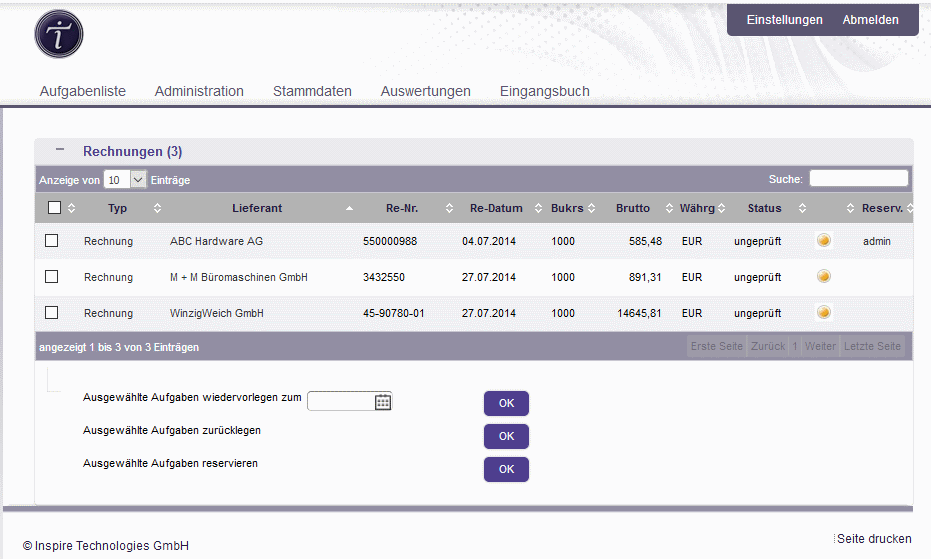Check the ABC Hardware AG row checkbox
This screenshot has height=559, width=931.
tap(52, 241)
